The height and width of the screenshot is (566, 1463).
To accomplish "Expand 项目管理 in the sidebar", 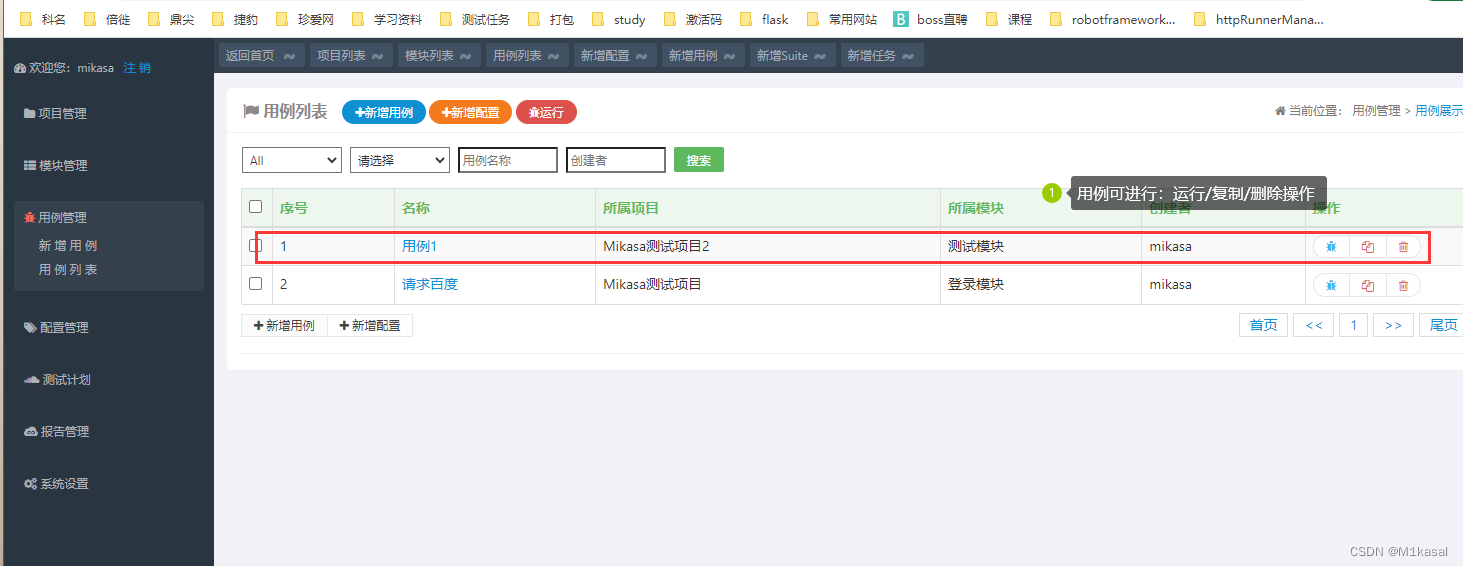I will coord(56,114).
